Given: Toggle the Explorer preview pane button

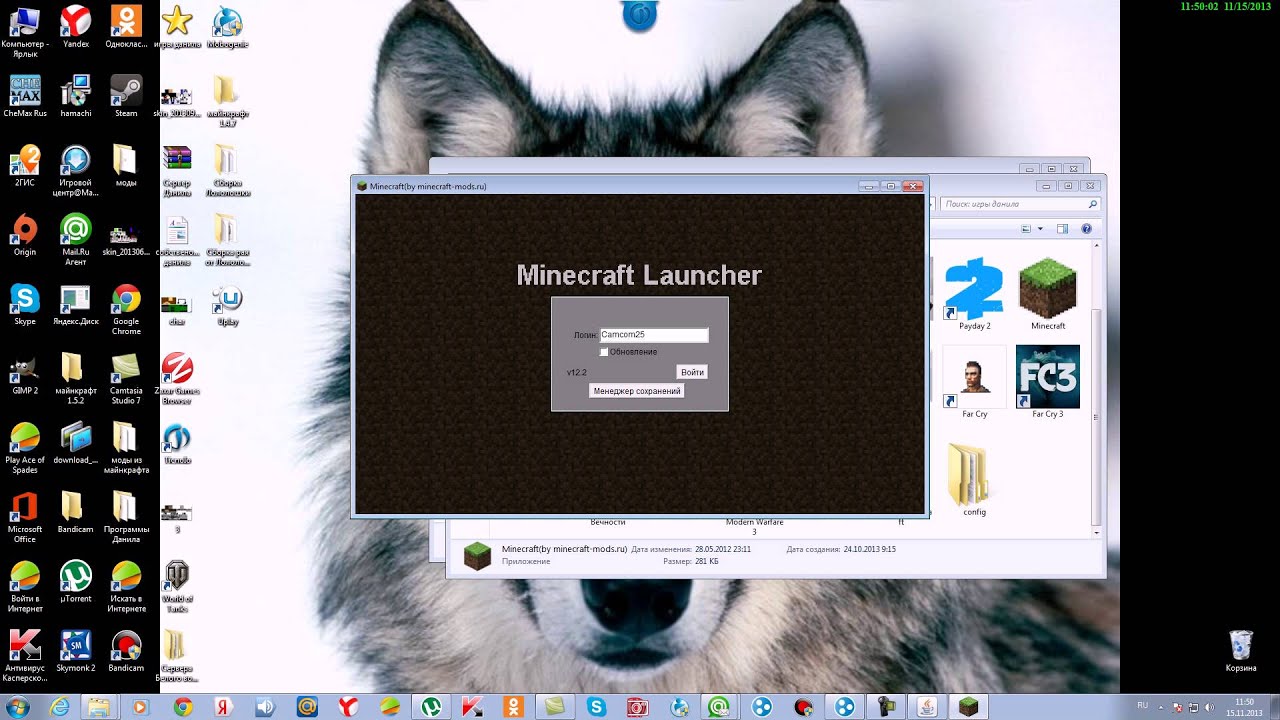Looking at the screenshot, I should pyautogui.click(x=1063, y=229).
